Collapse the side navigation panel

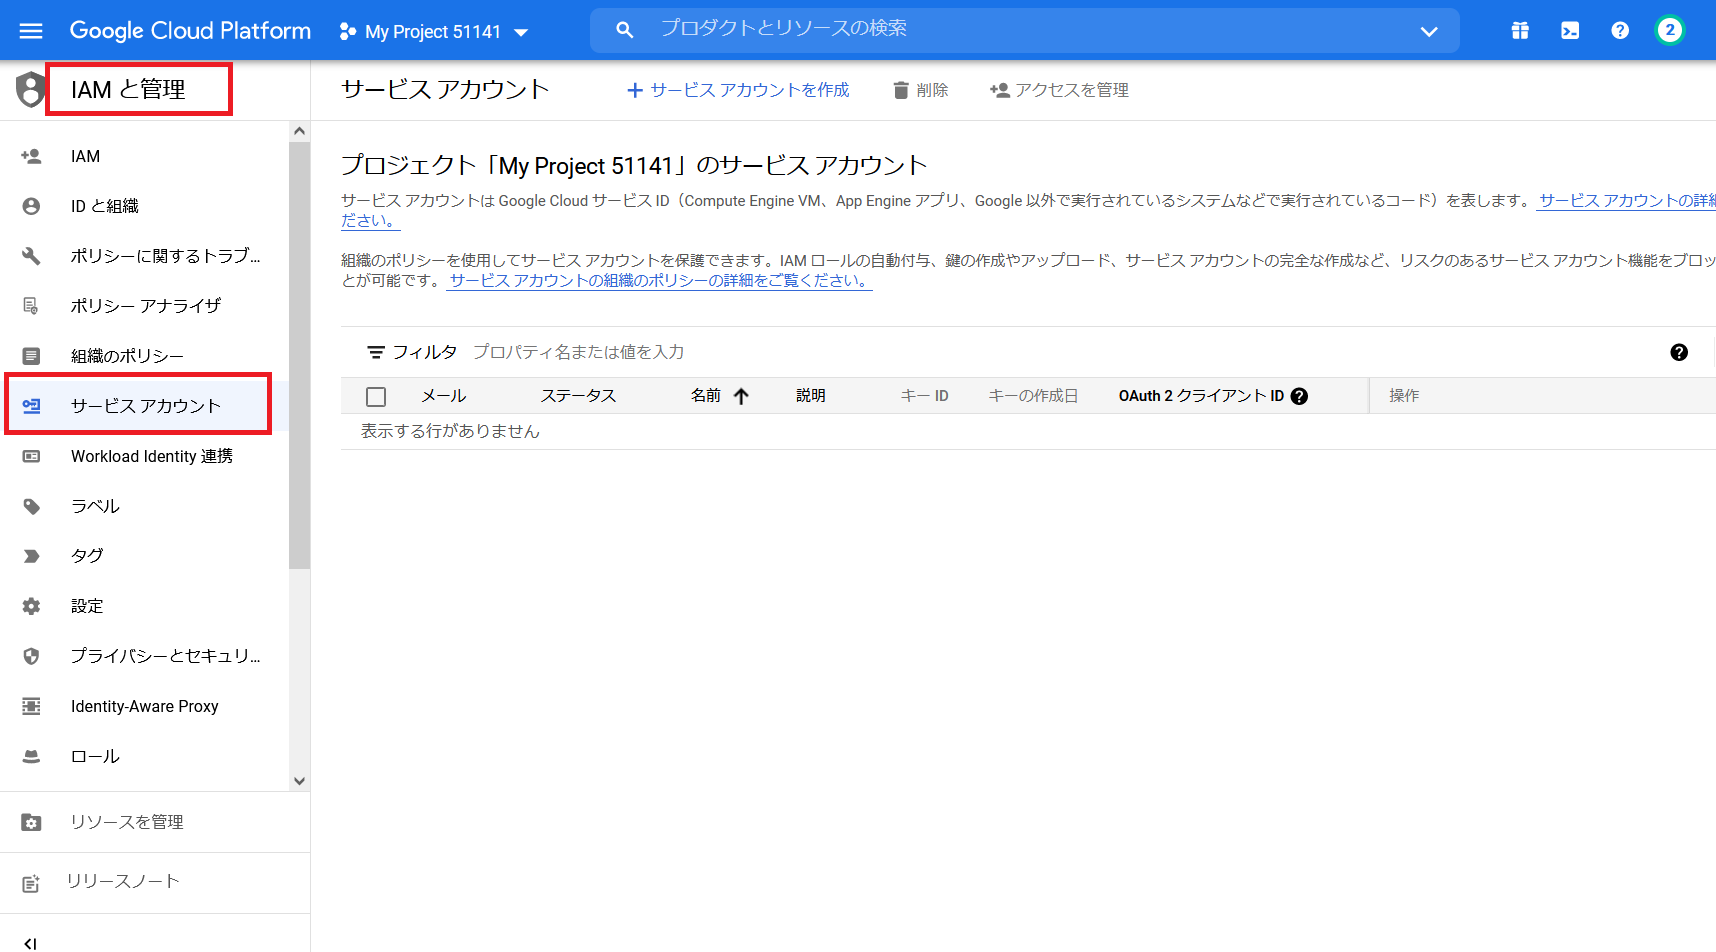[30, 943]
